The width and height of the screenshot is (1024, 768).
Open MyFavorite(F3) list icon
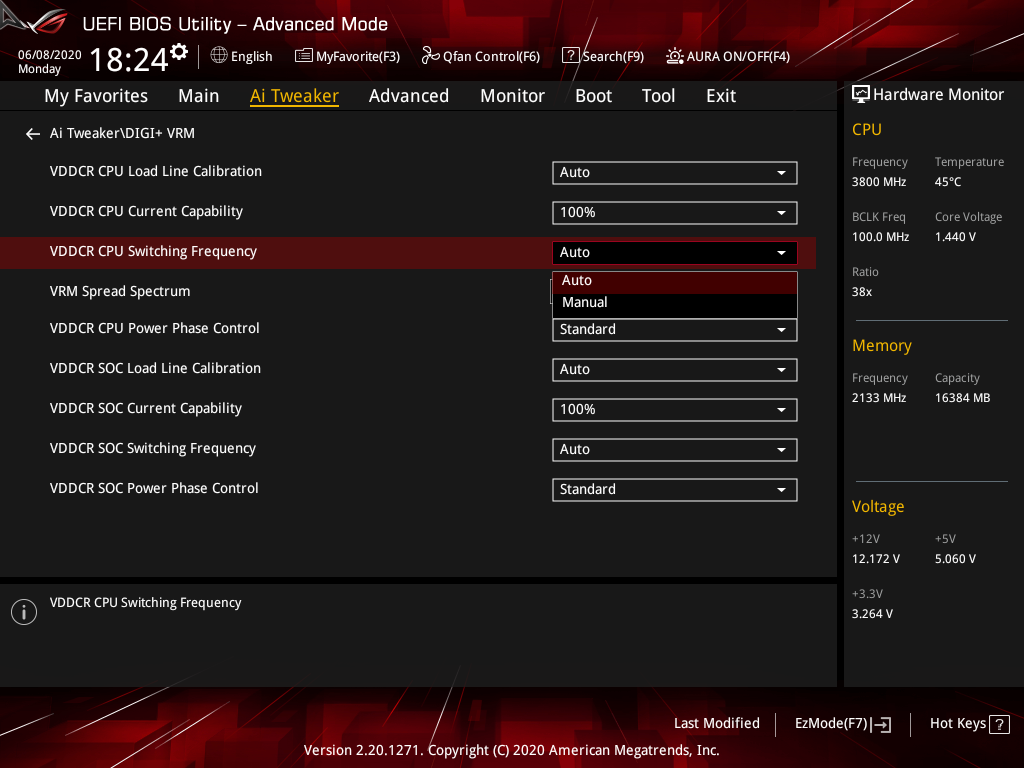pyautogui.click(x=303, y=56)
